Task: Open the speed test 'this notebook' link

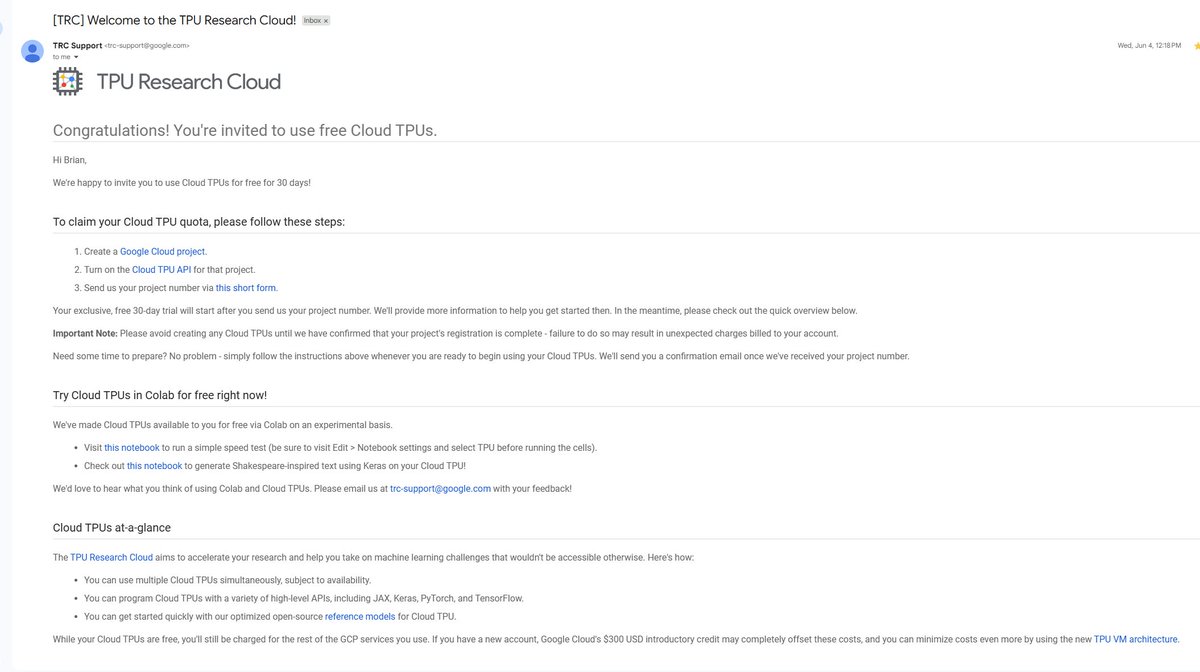Action: [x=132, y=448]
